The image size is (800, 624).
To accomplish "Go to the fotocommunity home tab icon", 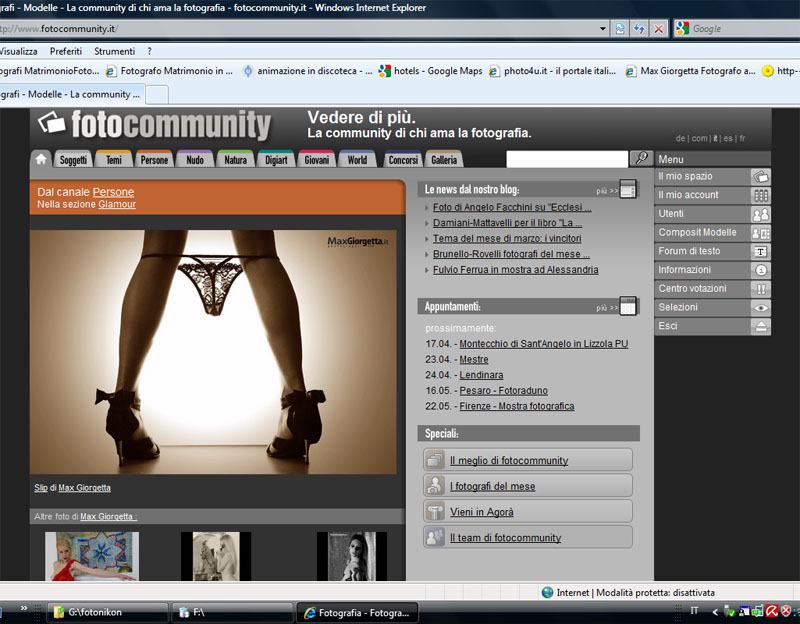I will [41, 160].
